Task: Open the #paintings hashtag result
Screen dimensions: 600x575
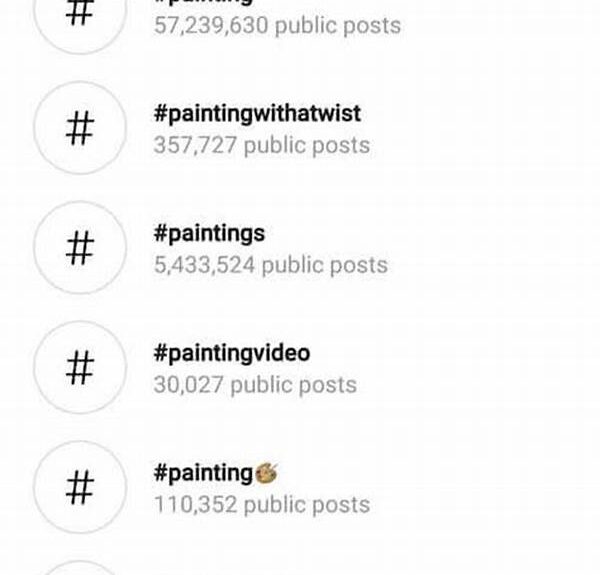Action: (209, 233)
